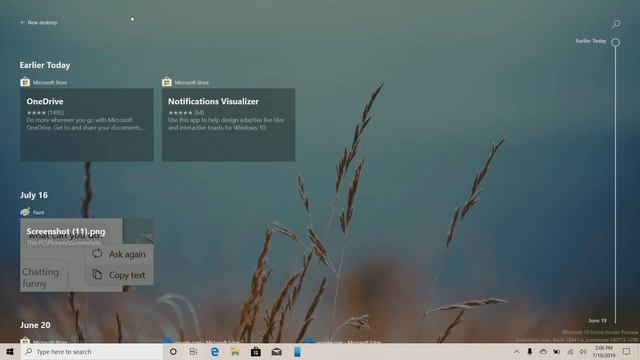The width and height of the screenshot is (640, 360).
Task: Open the Notifications Visualizer activity card
Action: click(x=229, y=124)
